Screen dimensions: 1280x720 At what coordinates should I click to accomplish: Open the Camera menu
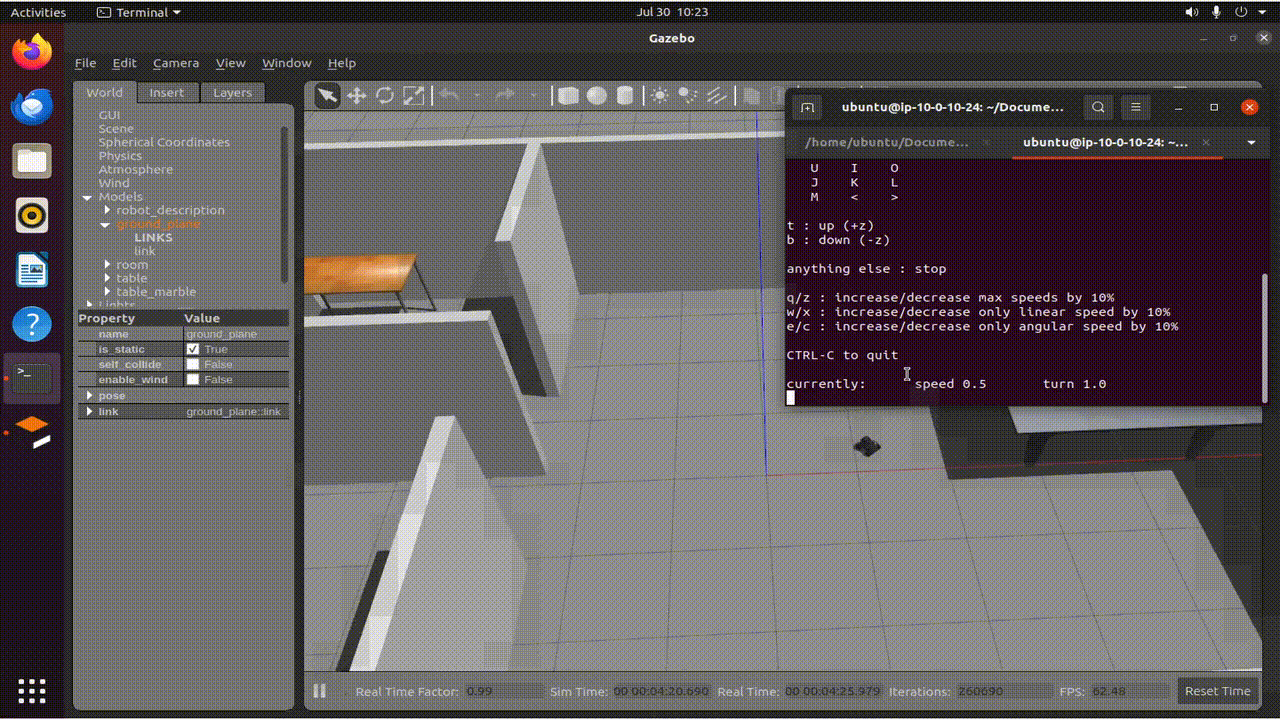click(x=175, y=63)
